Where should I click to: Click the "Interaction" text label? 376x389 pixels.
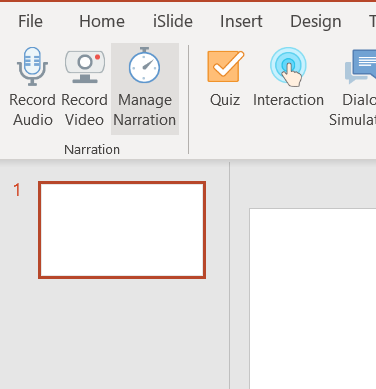288,100
